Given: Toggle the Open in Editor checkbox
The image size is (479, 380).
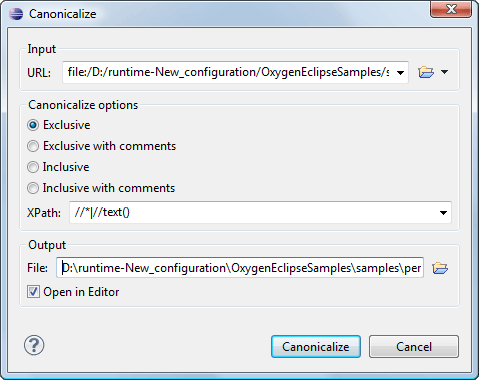Looking at the screenshot, I should pos(33,292).
